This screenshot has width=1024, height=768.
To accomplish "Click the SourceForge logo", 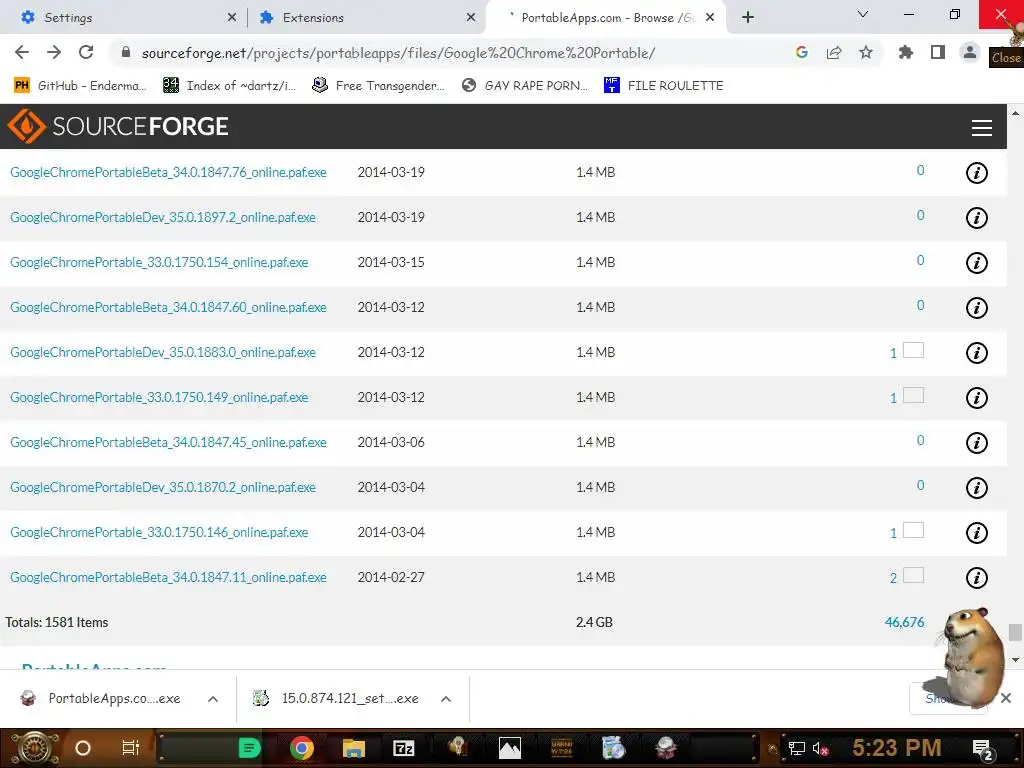I will click(118, 126).
